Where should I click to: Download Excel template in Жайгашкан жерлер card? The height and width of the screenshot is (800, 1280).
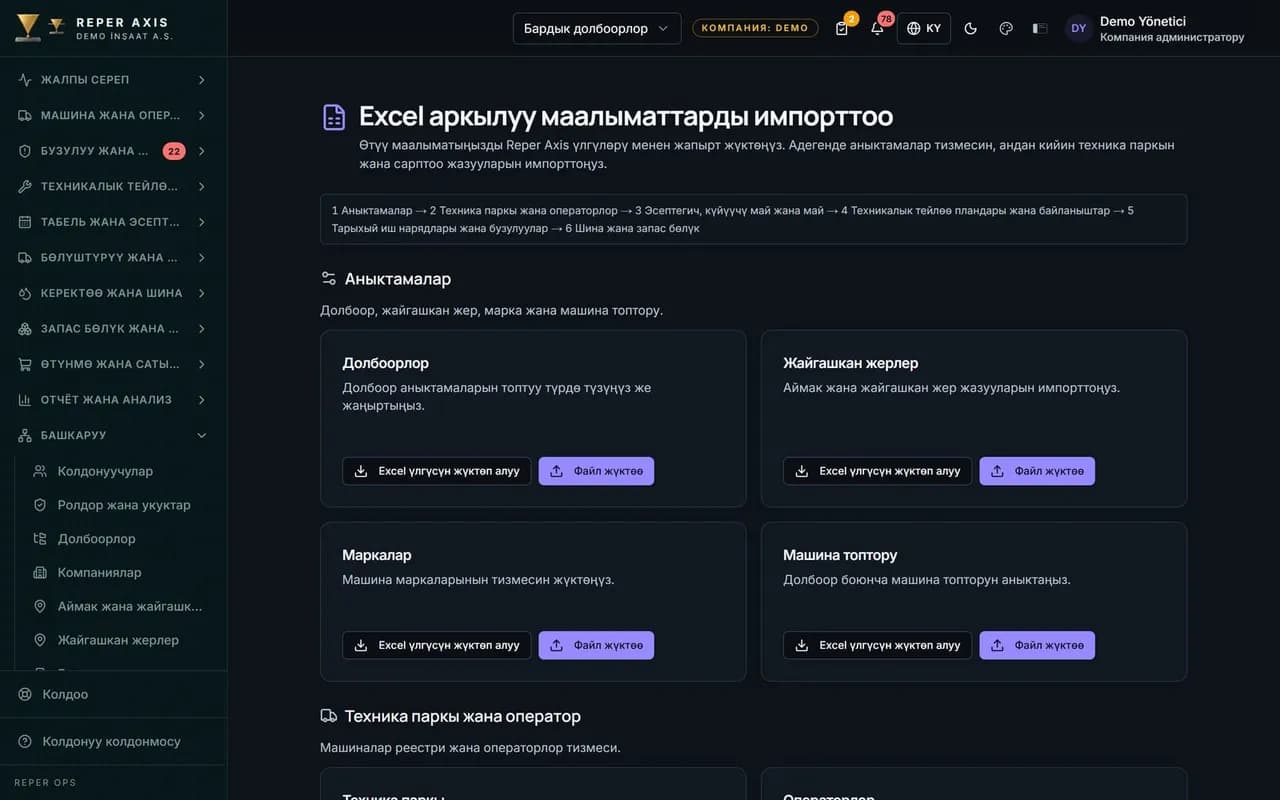(878, 471)
